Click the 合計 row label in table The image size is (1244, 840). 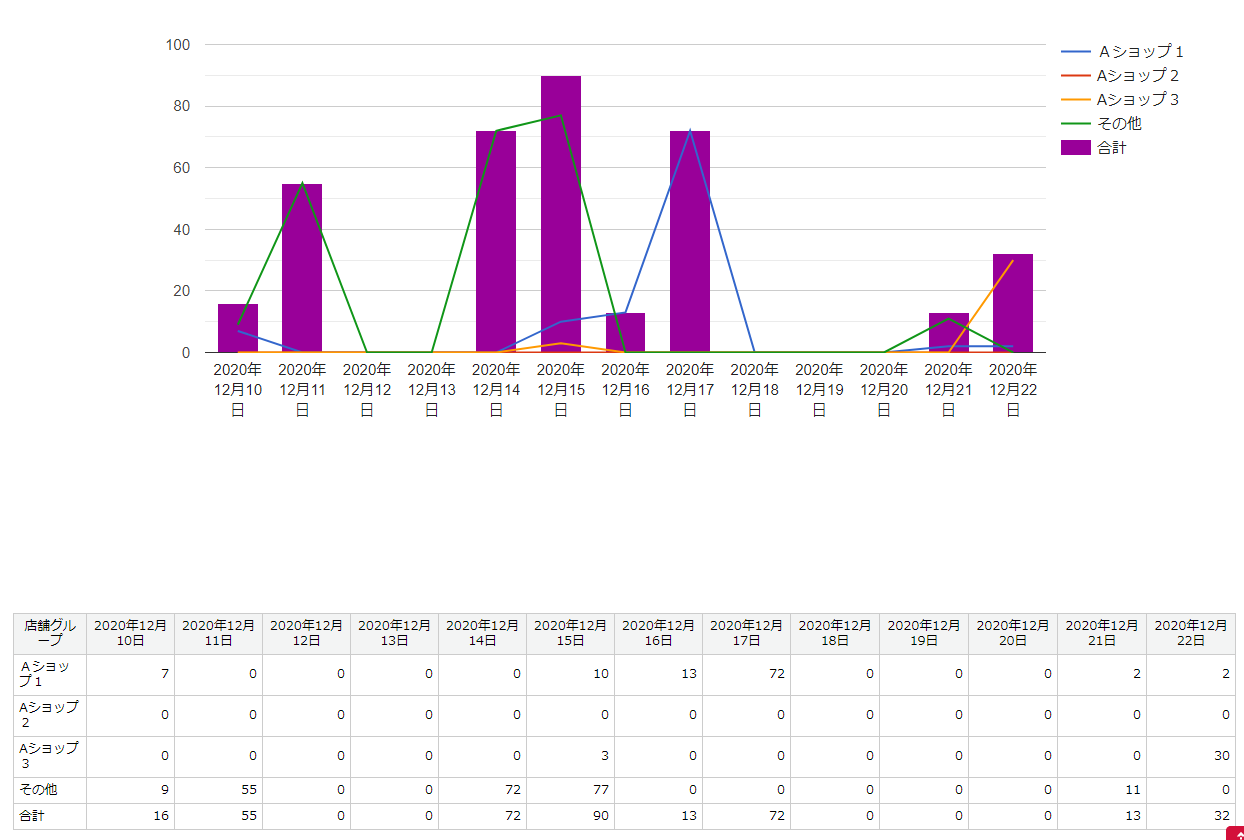(x=50, y=816)
